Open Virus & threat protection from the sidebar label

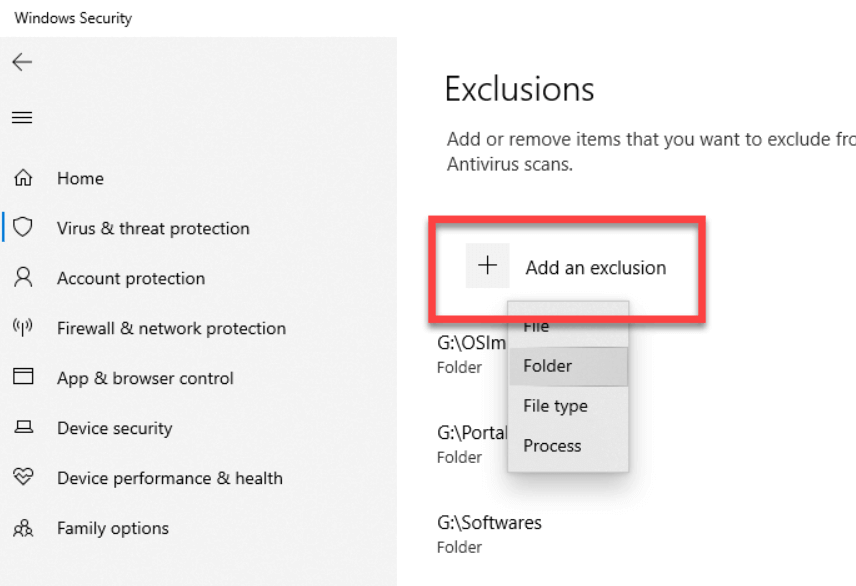[x=153, y=228]
